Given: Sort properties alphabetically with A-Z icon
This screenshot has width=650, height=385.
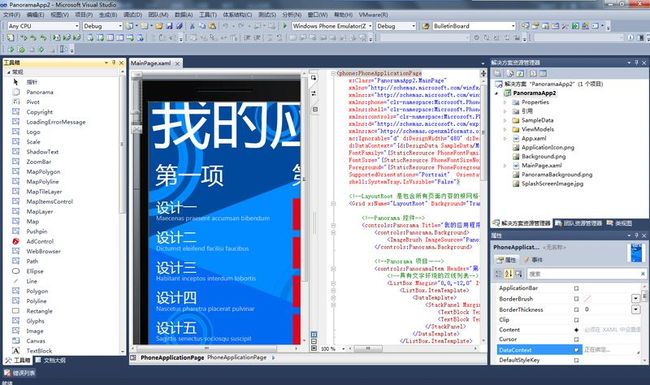Looking at the screenshot, I should [x=509, y=274].
